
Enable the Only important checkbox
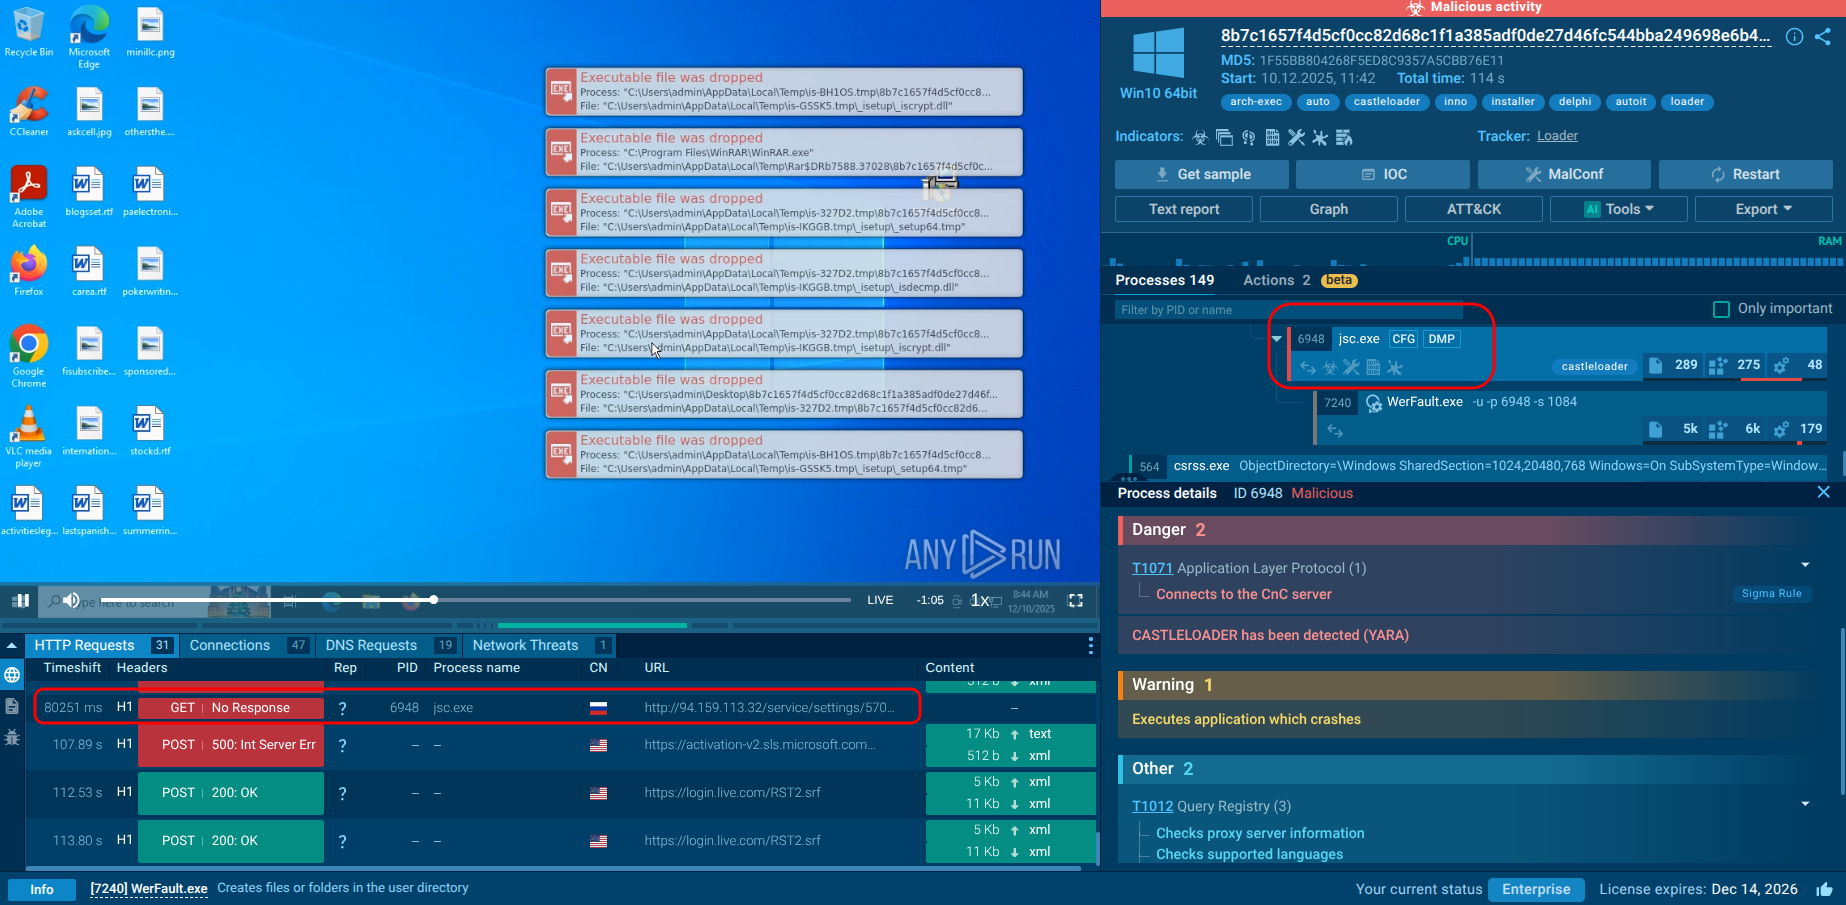1721,309
